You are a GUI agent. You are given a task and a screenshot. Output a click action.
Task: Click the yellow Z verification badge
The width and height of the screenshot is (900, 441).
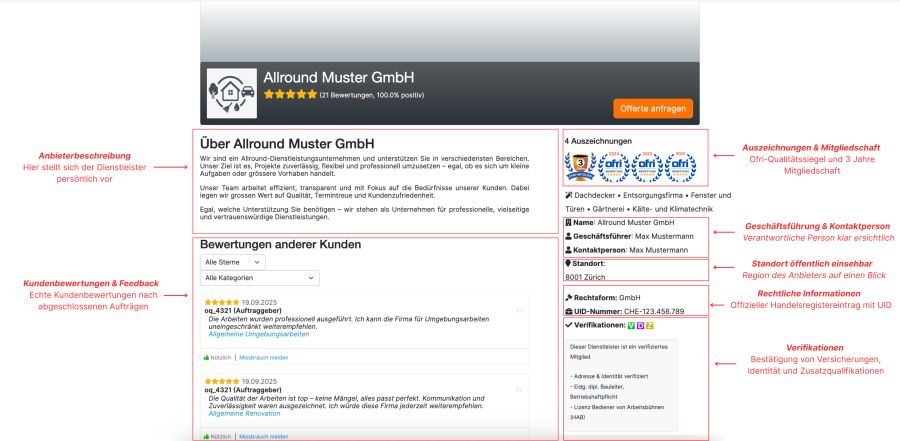[650, 326]
